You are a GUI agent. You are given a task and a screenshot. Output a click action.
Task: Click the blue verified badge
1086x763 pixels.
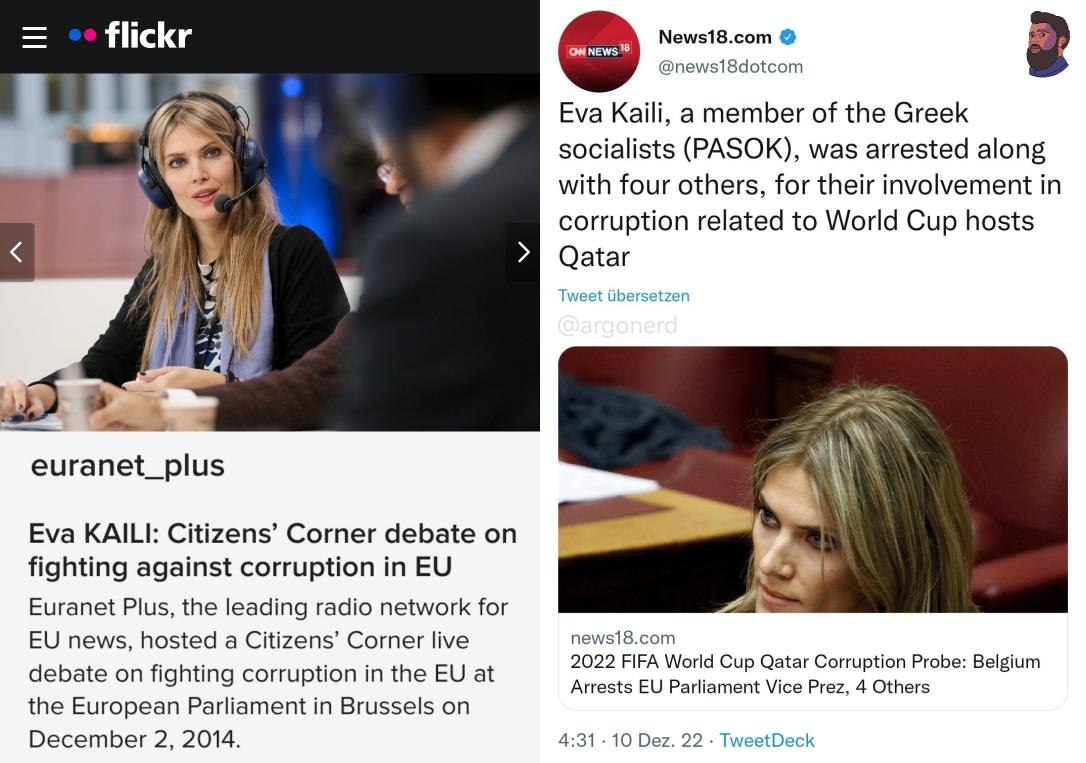(788, 37)
